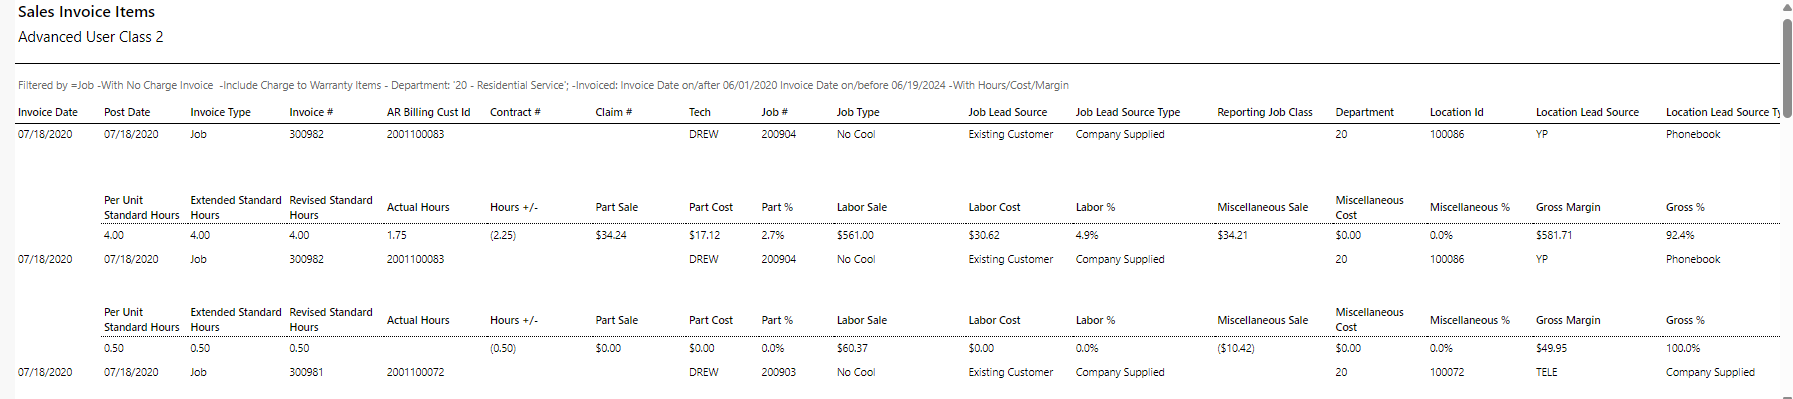Click the Sales Invoice Items title
The width and height of the screenshot is (1793, 399).
pos(86,12)
